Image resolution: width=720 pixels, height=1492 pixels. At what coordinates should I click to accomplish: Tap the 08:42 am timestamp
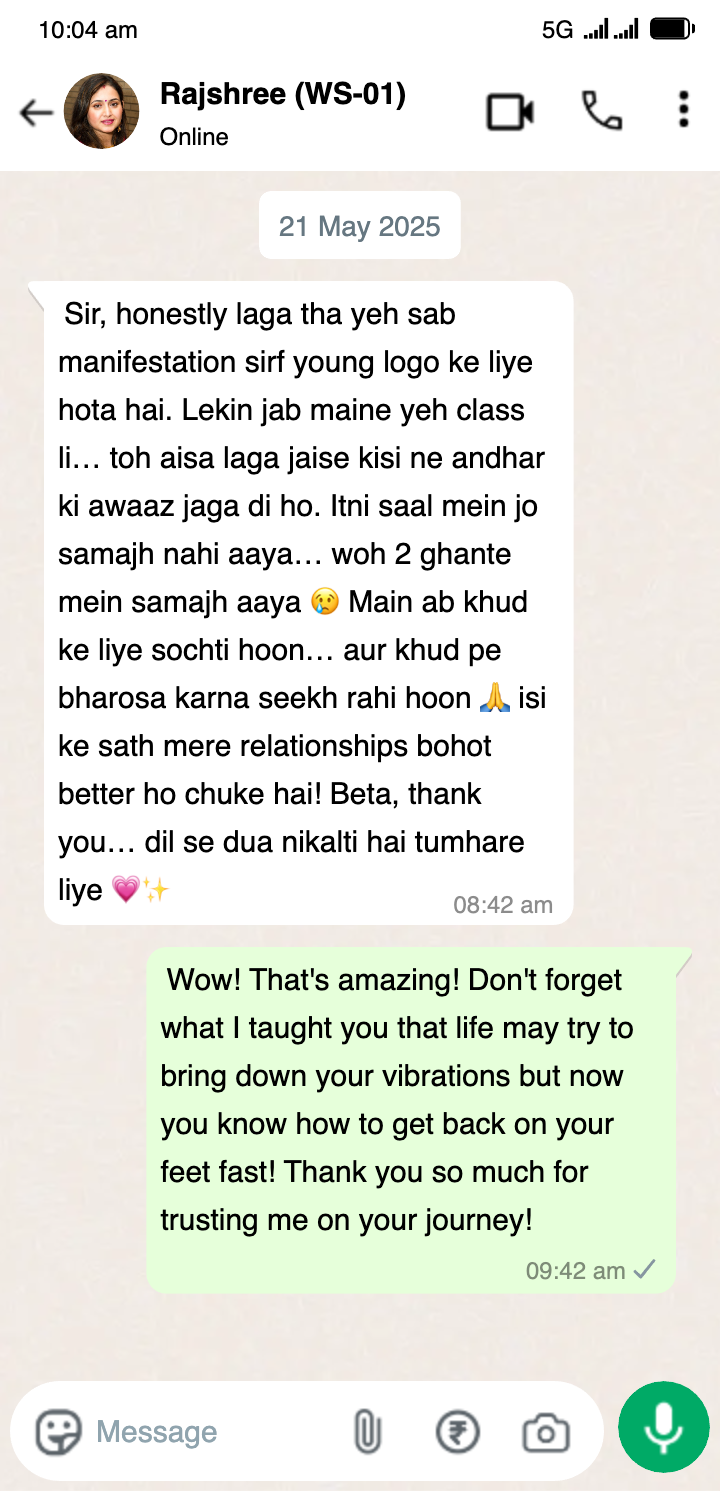pos(503,905)
